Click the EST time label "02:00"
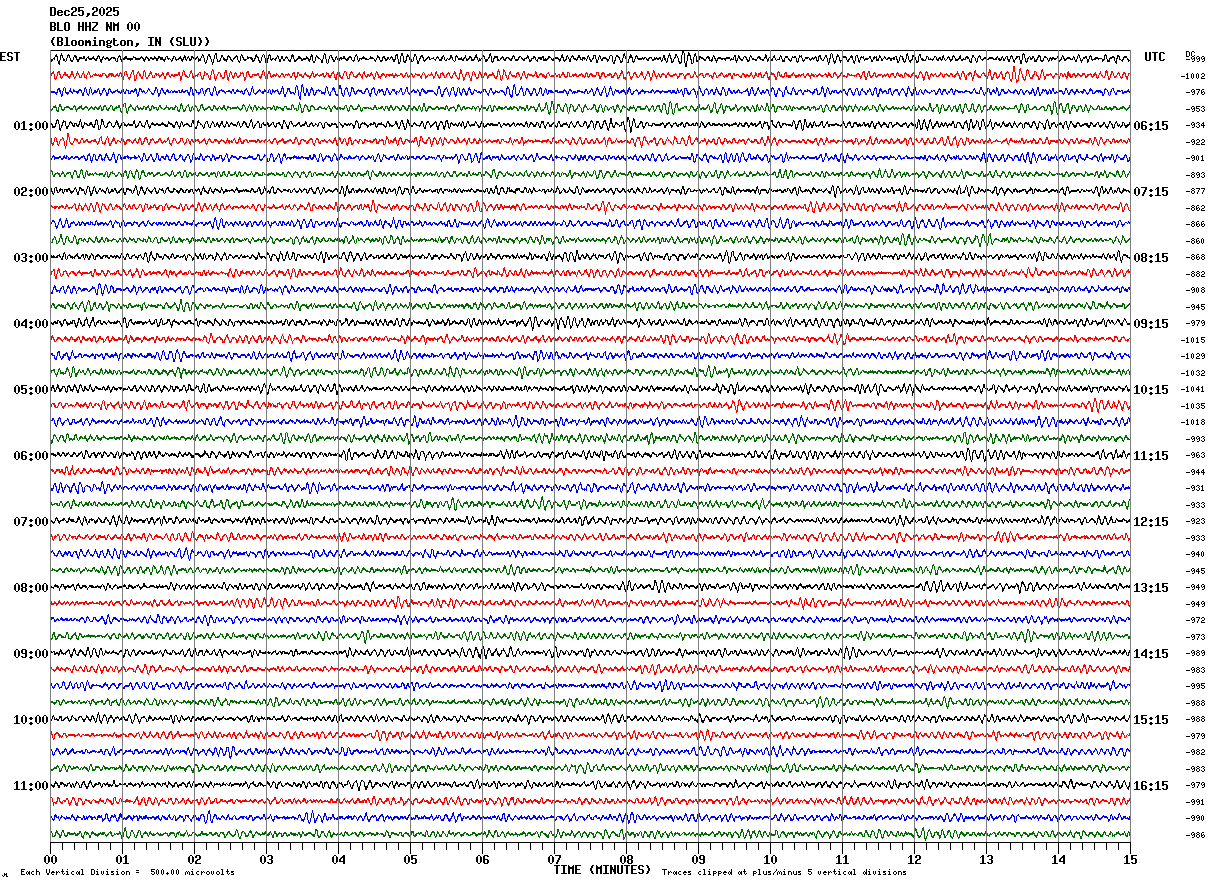The height and width of the screenshot is (886, 1210). (x=31, y=192)
